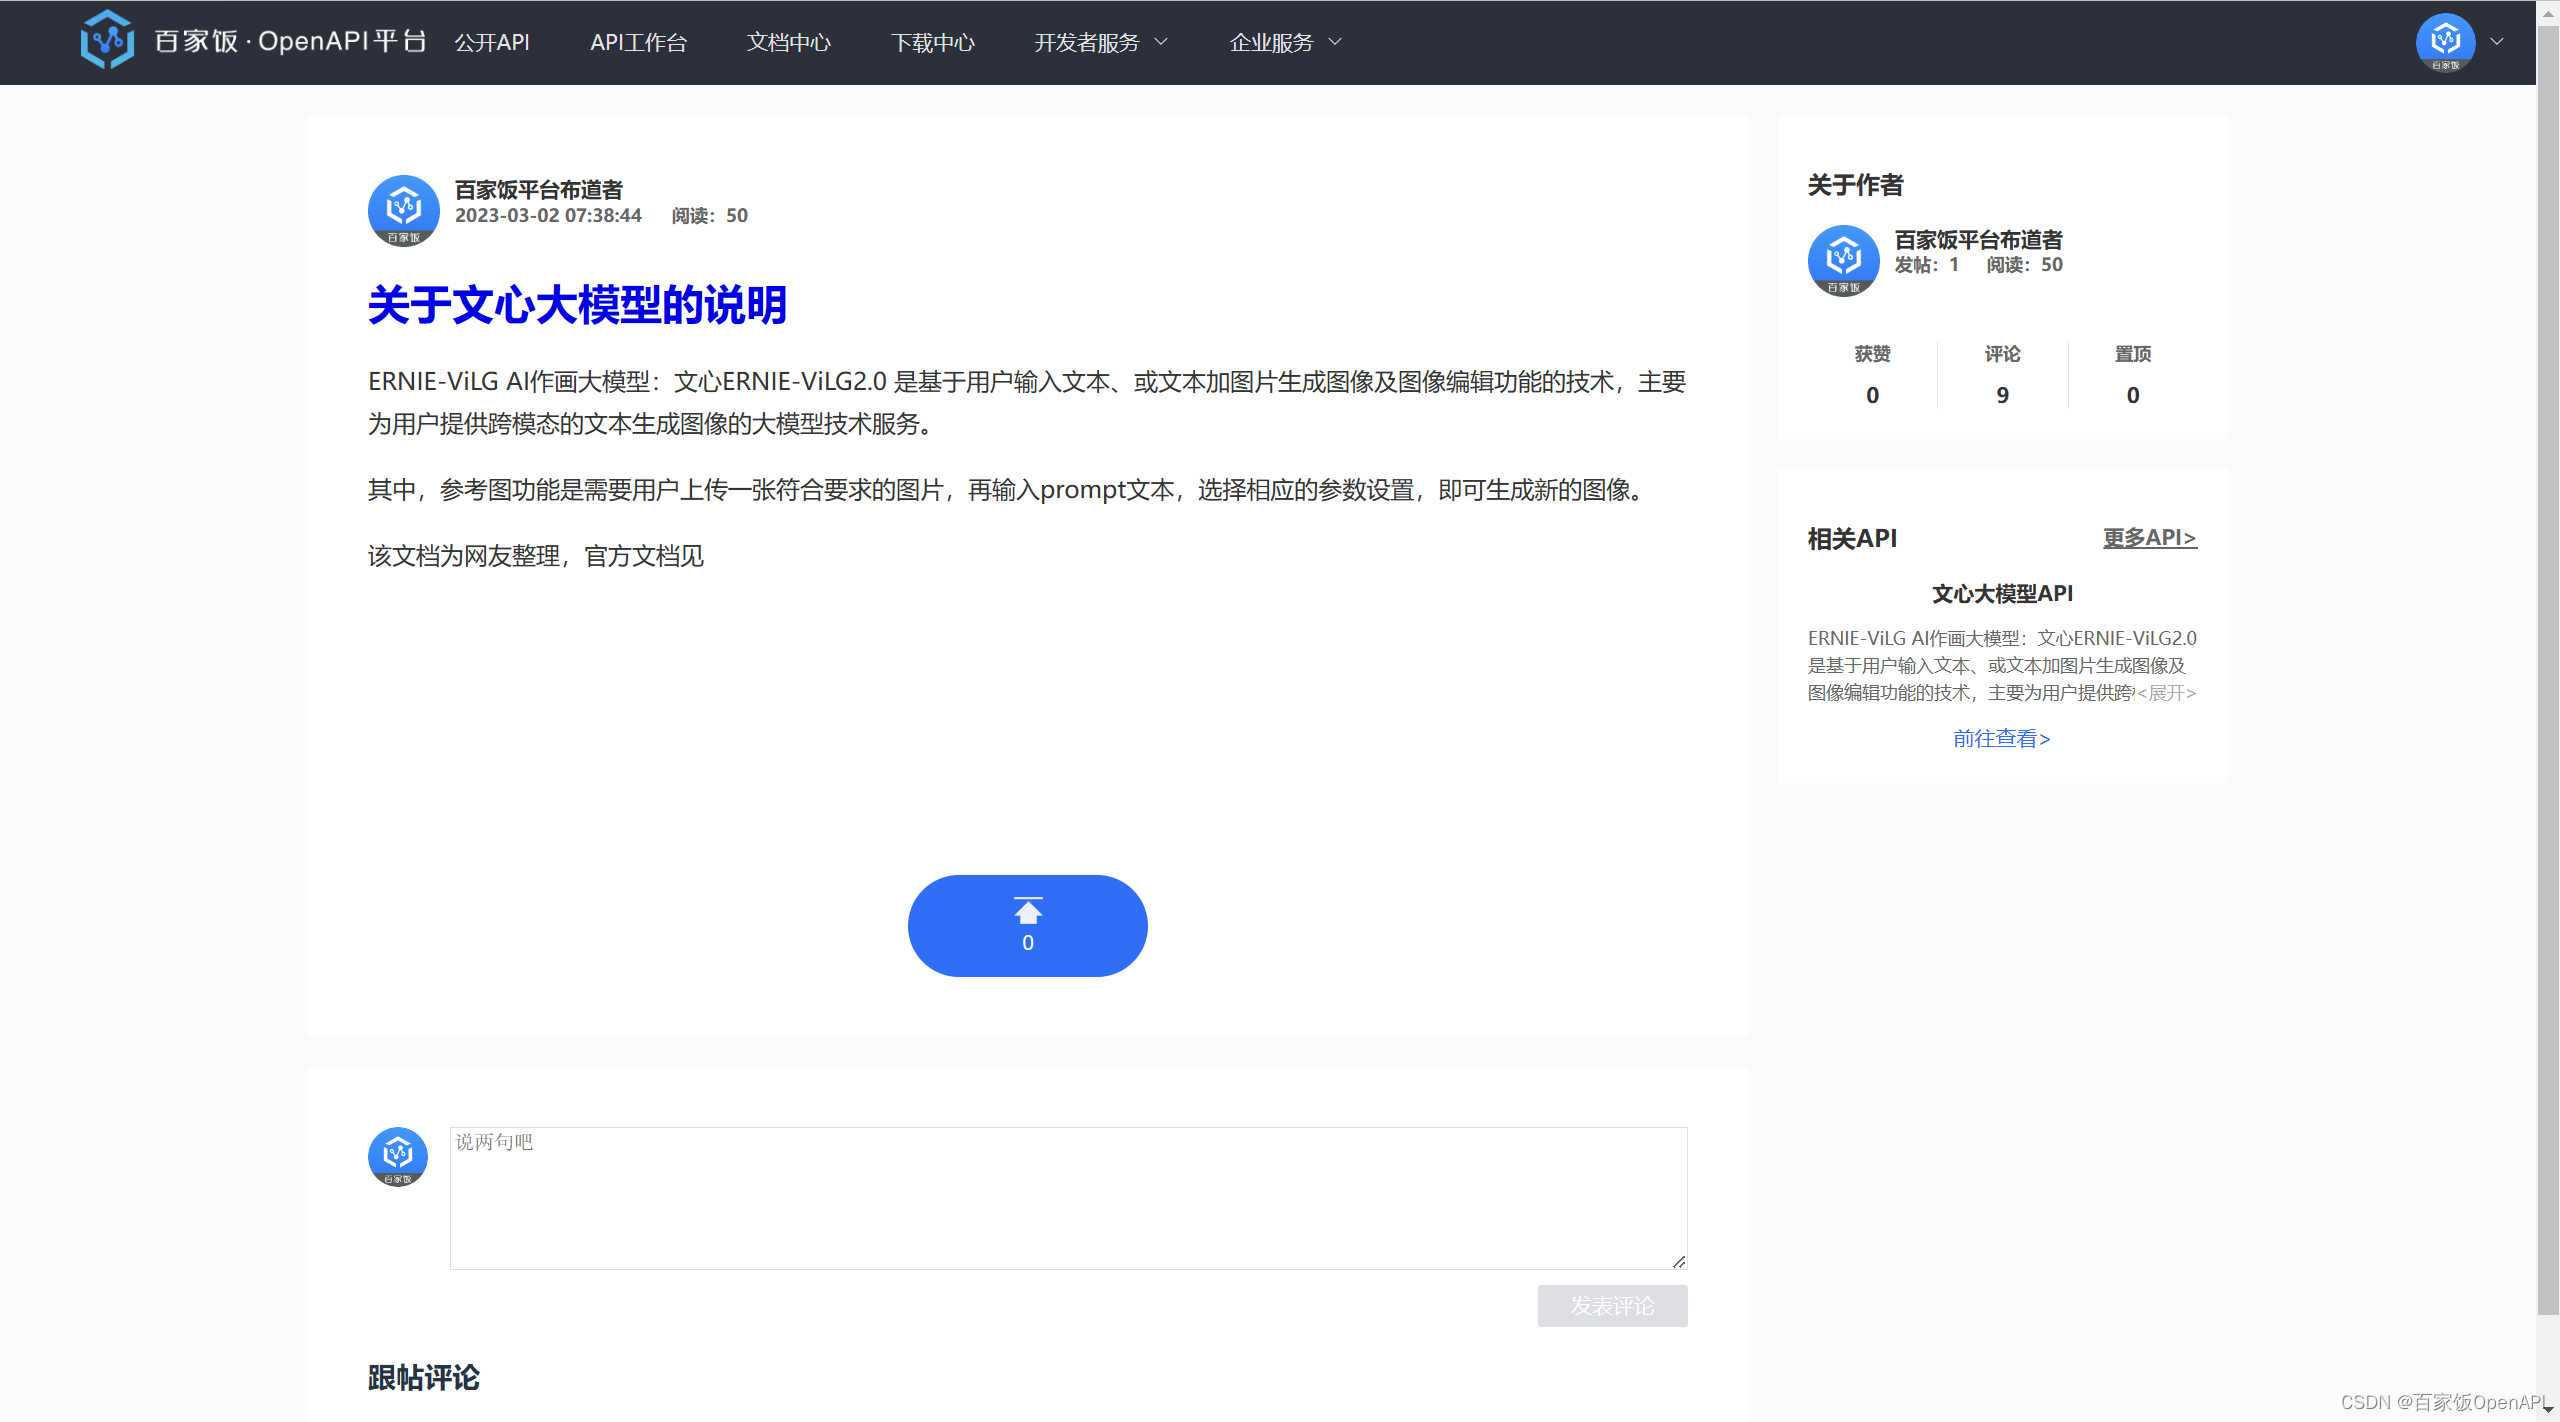This screenshot has width=2560, height=1422.
Task: Click the 评论 count 9
Action: pyautogui.click(x=2002, y=395)
